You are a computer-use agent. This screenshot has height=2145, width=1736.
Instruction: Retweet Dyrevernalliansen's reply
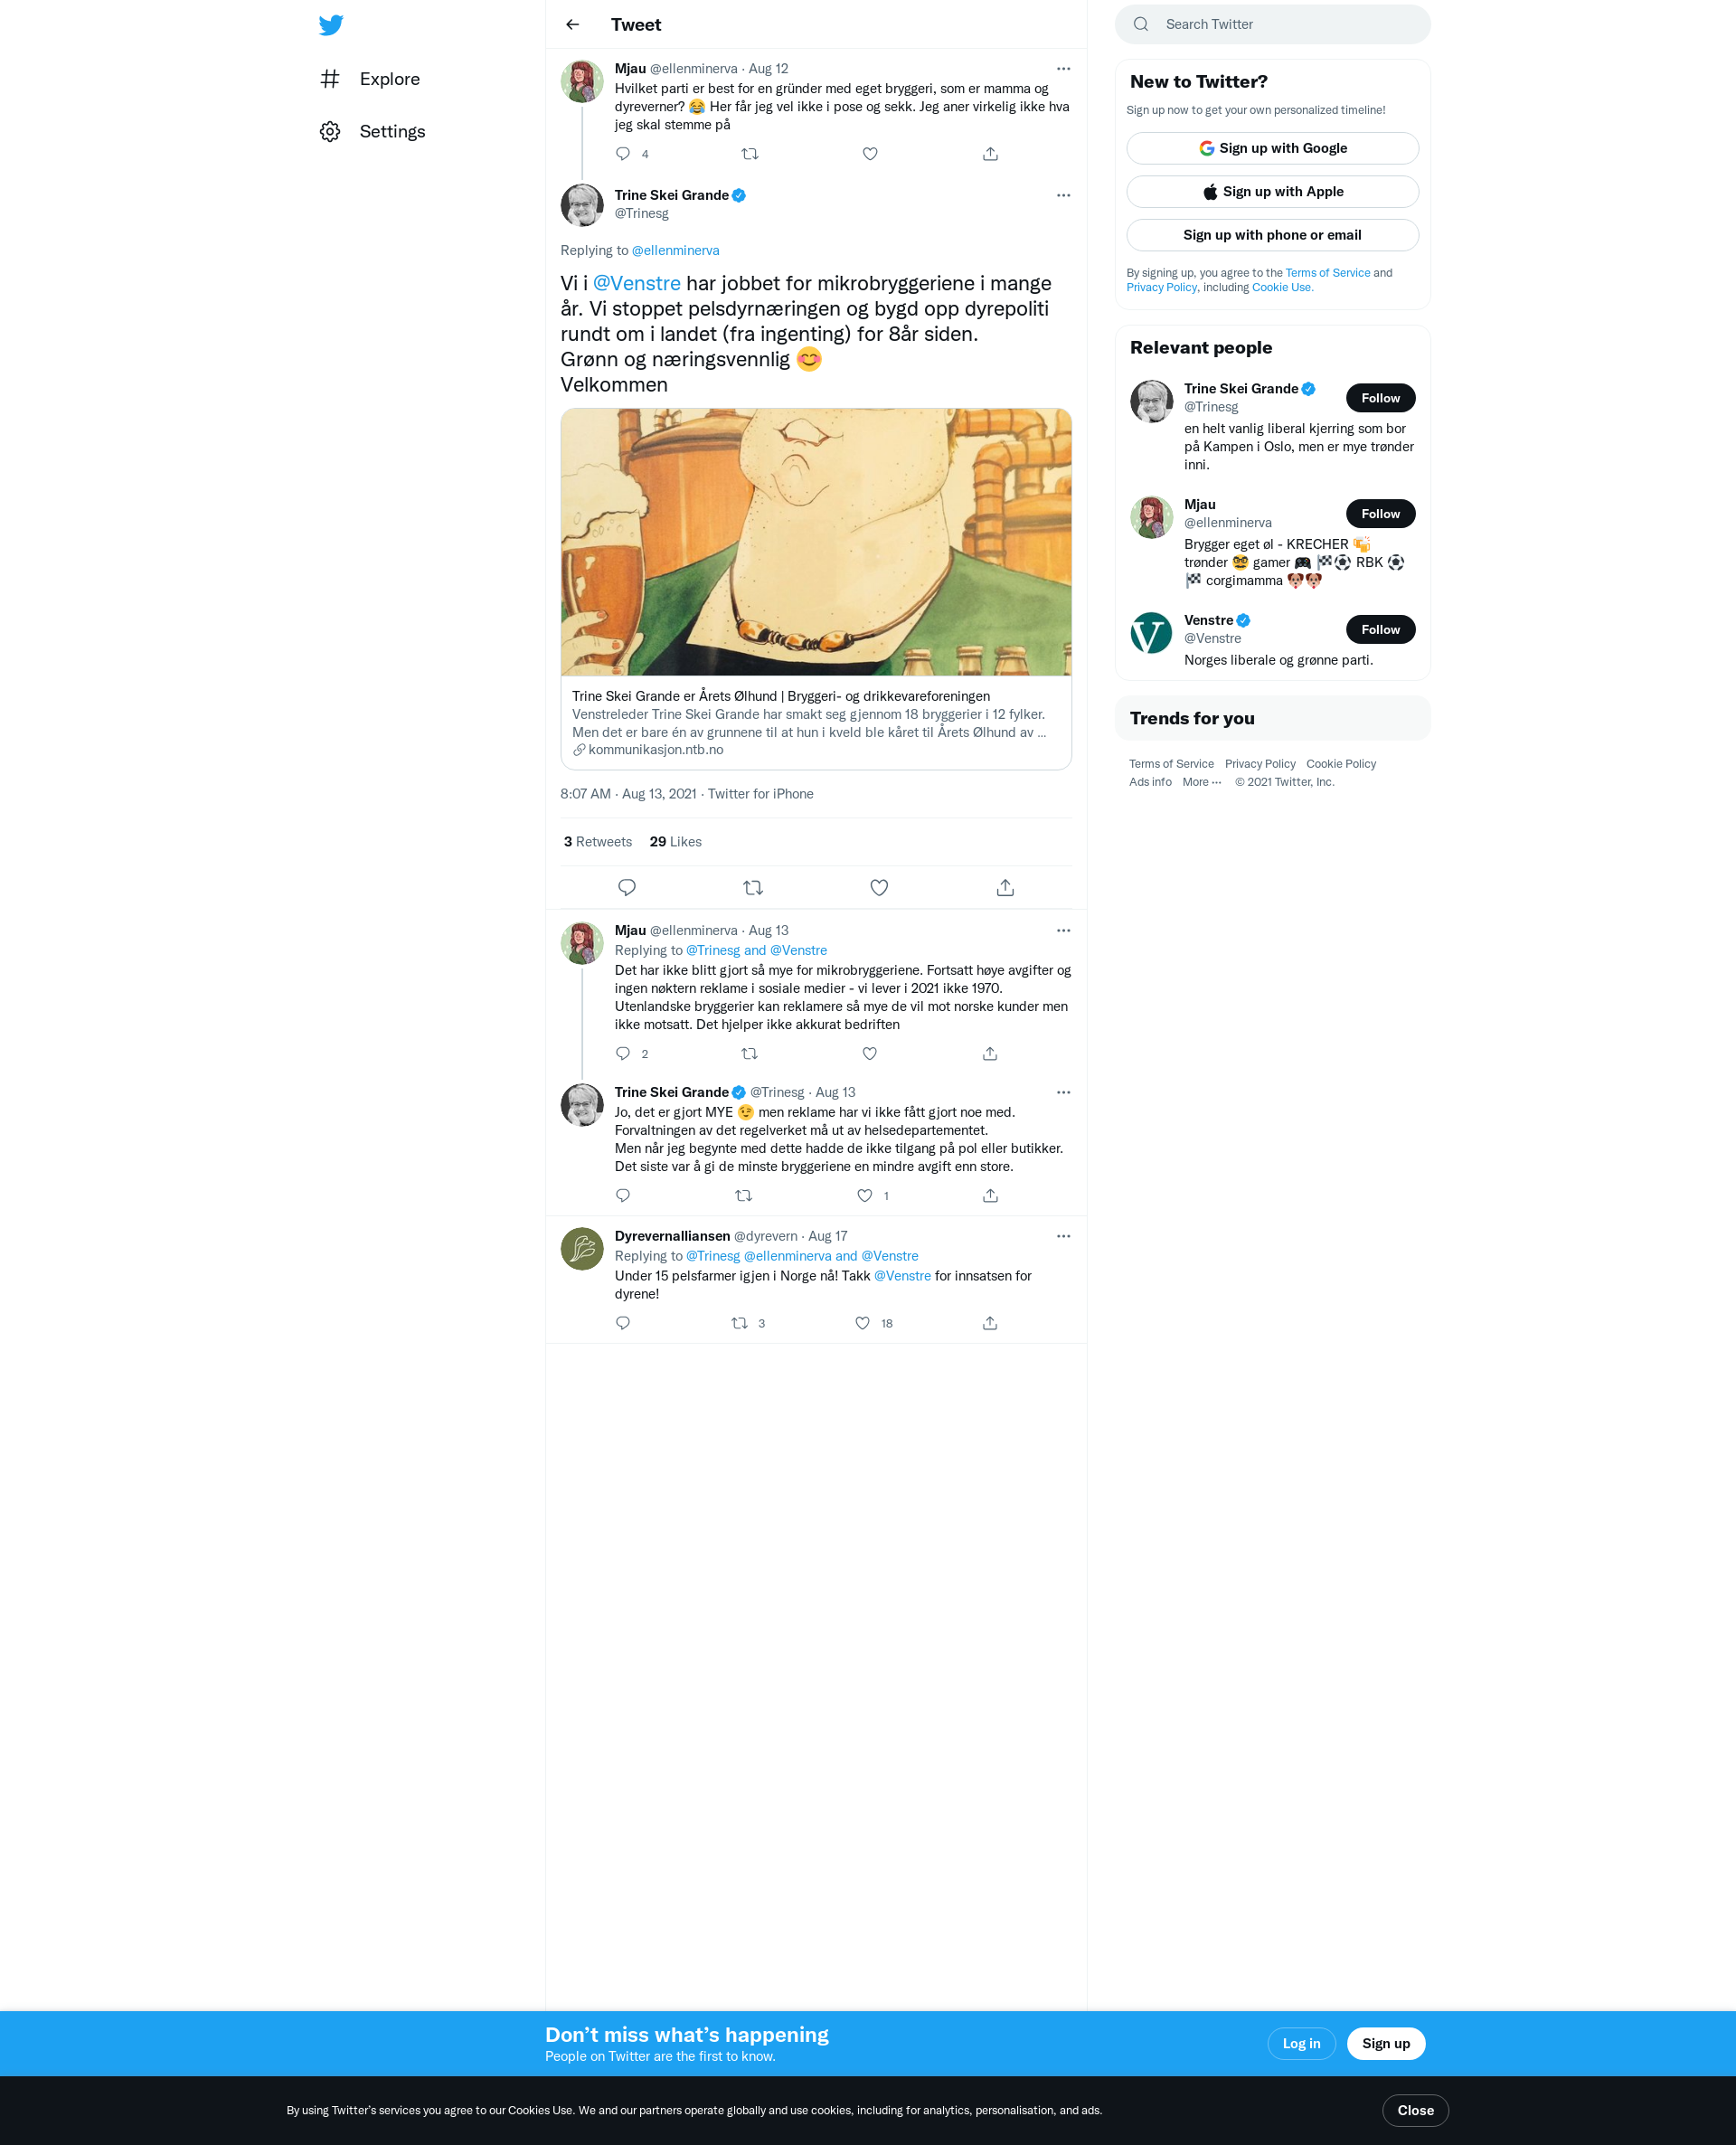740,1323
